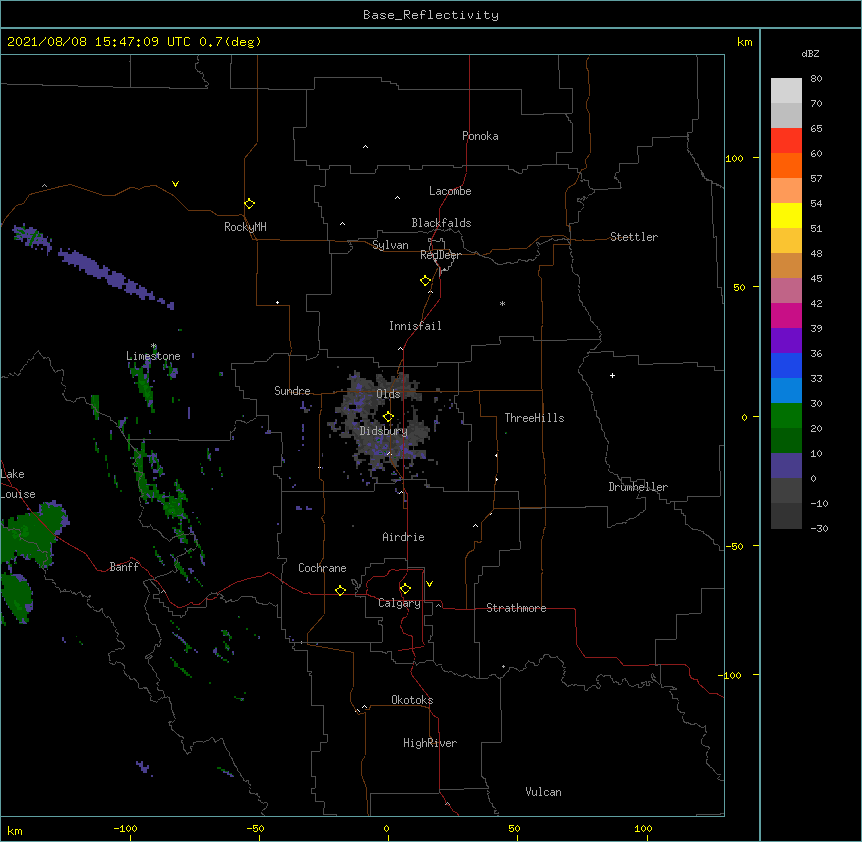Viewport: 862px width, 842px height.
Task: Select the bright yellow 51-54 dBZ legend color
Action: click(x=786, y=215)
